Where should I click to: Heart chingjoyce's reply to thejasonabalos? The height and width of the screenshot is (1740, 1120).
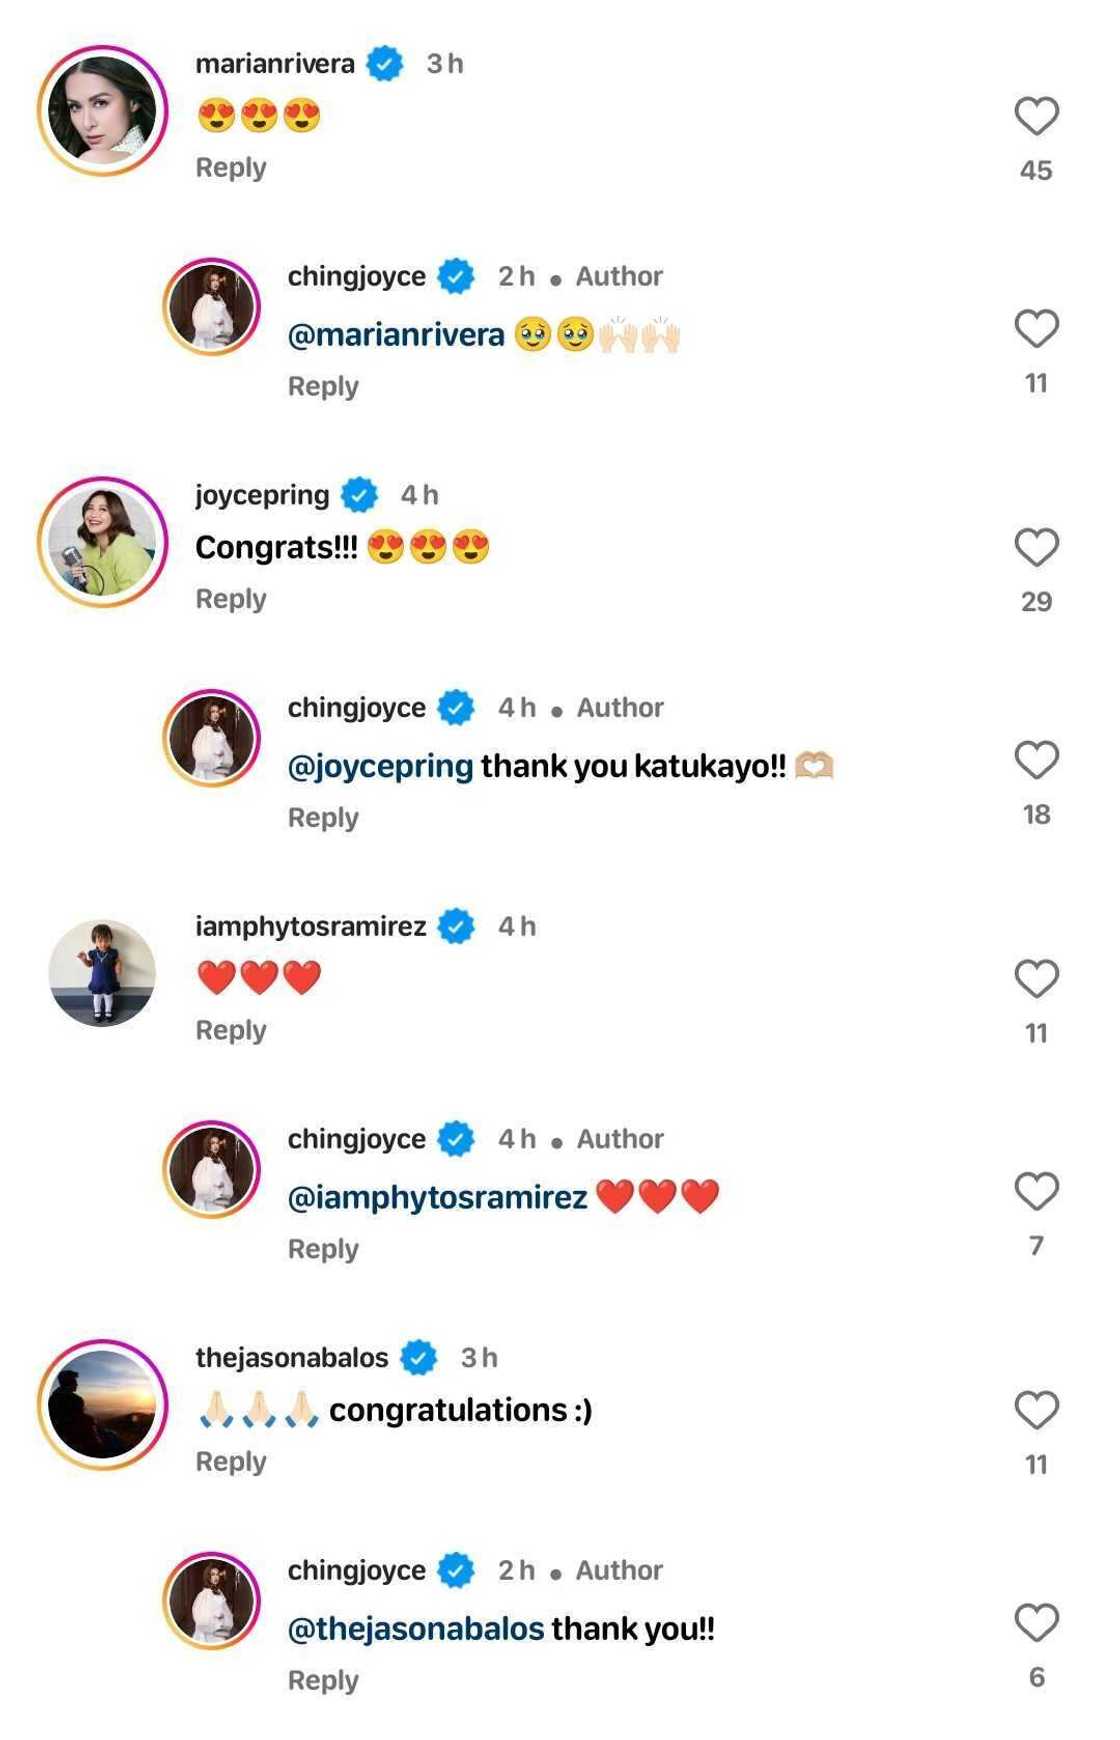[x=1036, y=1623]
